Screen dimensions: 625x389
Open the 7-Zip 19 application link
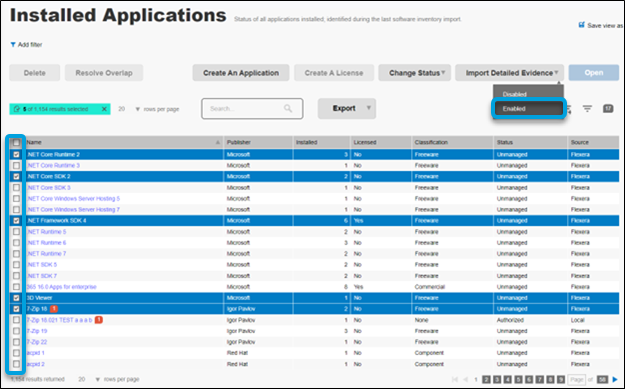click(x=37, y=331)
